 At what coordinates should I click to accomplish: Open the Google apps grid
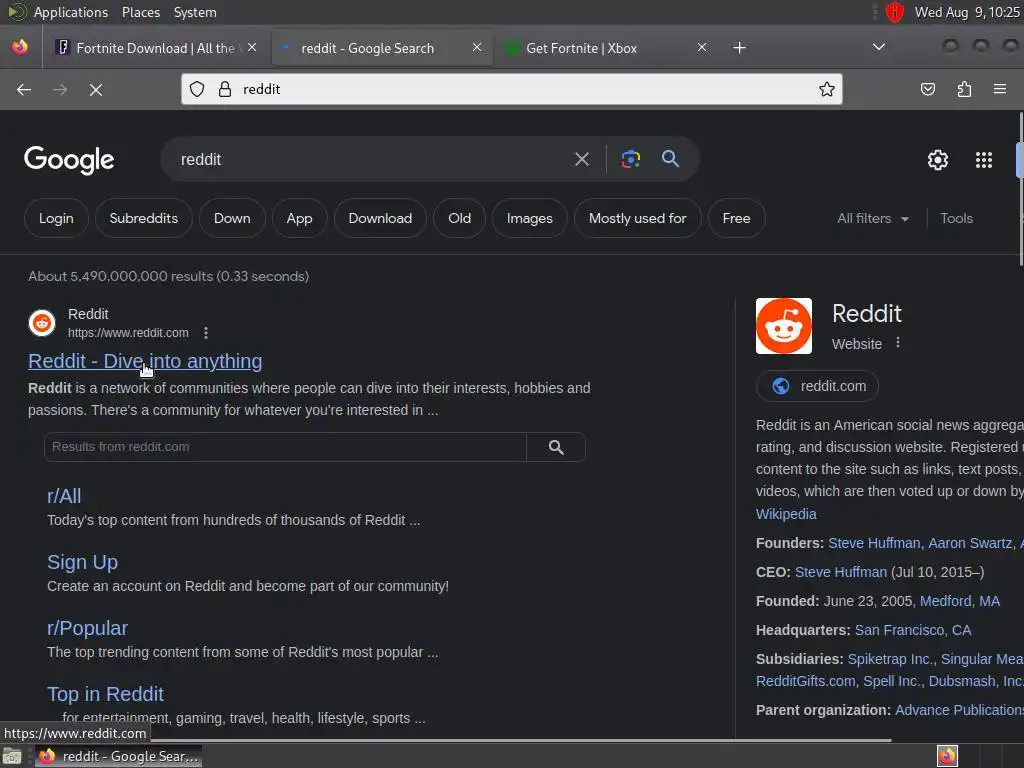pyautogui.click(x=984, y=160)
